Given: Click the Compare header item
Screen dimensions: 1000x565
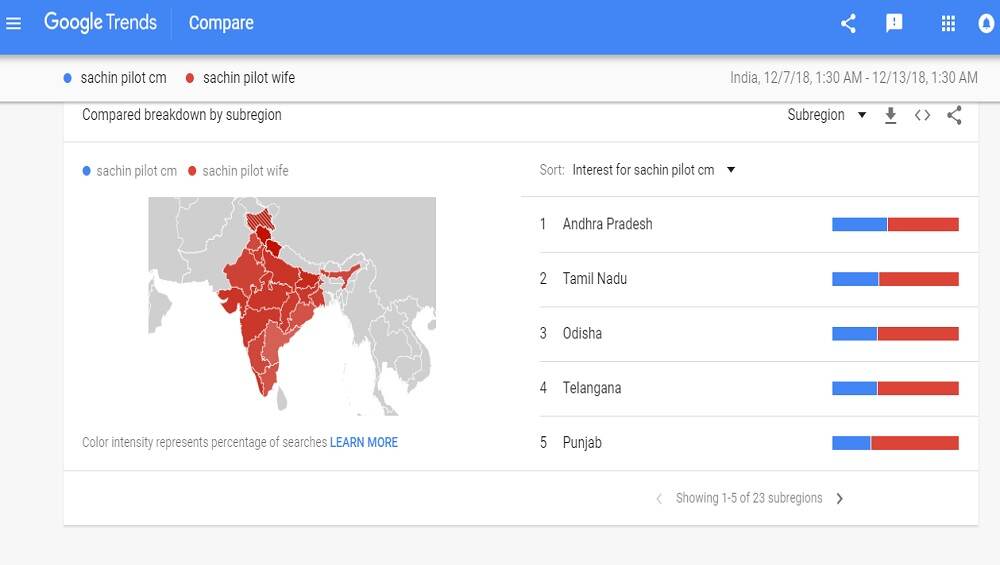Looking at the screenshot, I should point(221,23).
